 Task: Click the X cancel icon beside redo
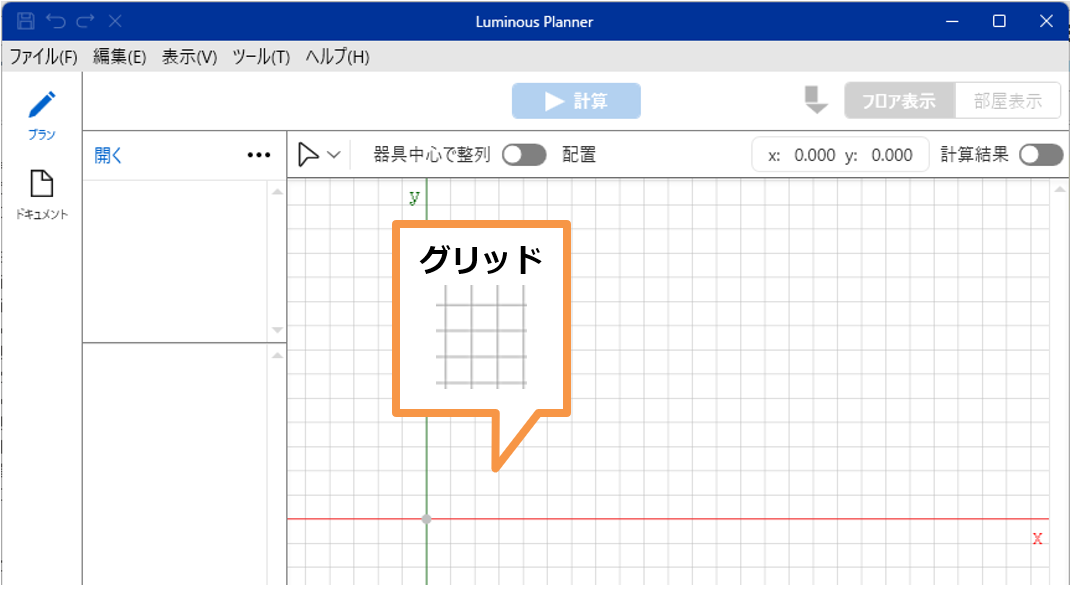(114, 21)
